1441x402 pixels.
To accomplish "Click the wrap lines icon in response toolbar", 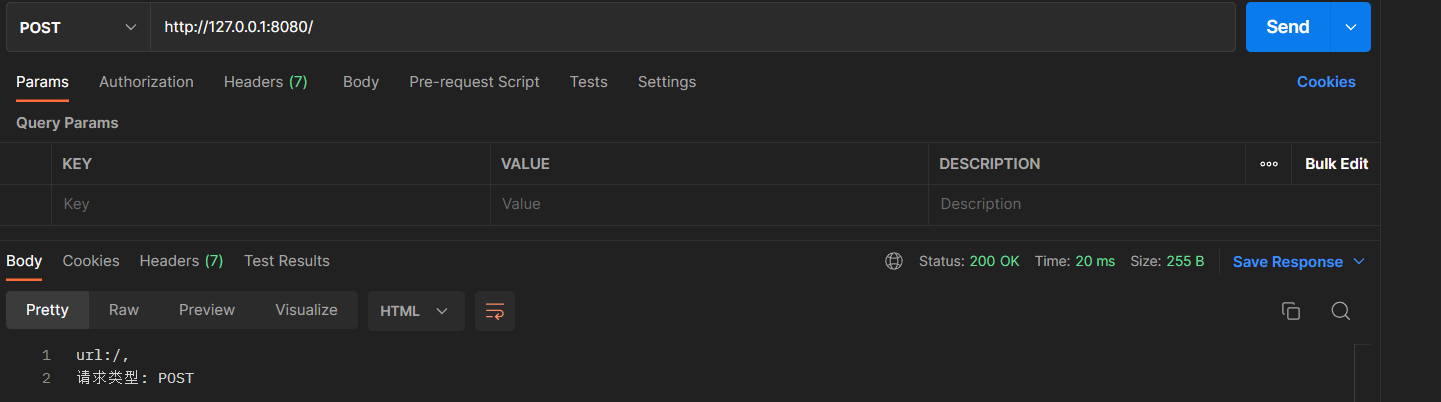I will (x=494, y=311).
